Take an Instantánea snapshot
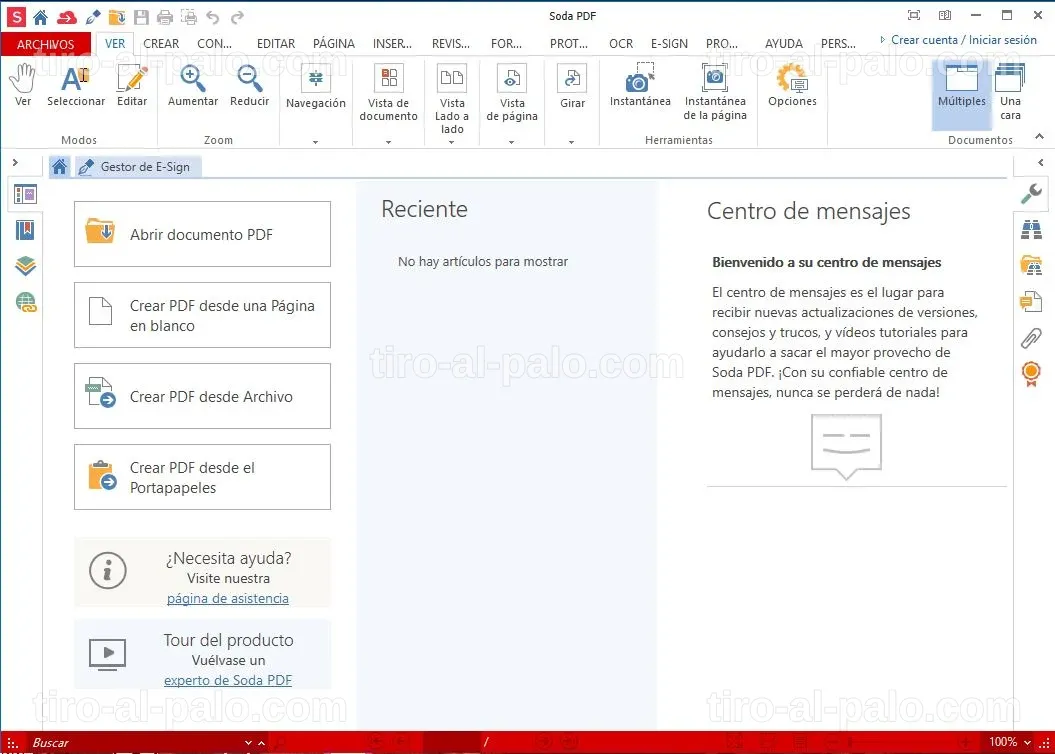Viewport: 1055px width, 754px height. pyautogui.click(x=640, y=85)
